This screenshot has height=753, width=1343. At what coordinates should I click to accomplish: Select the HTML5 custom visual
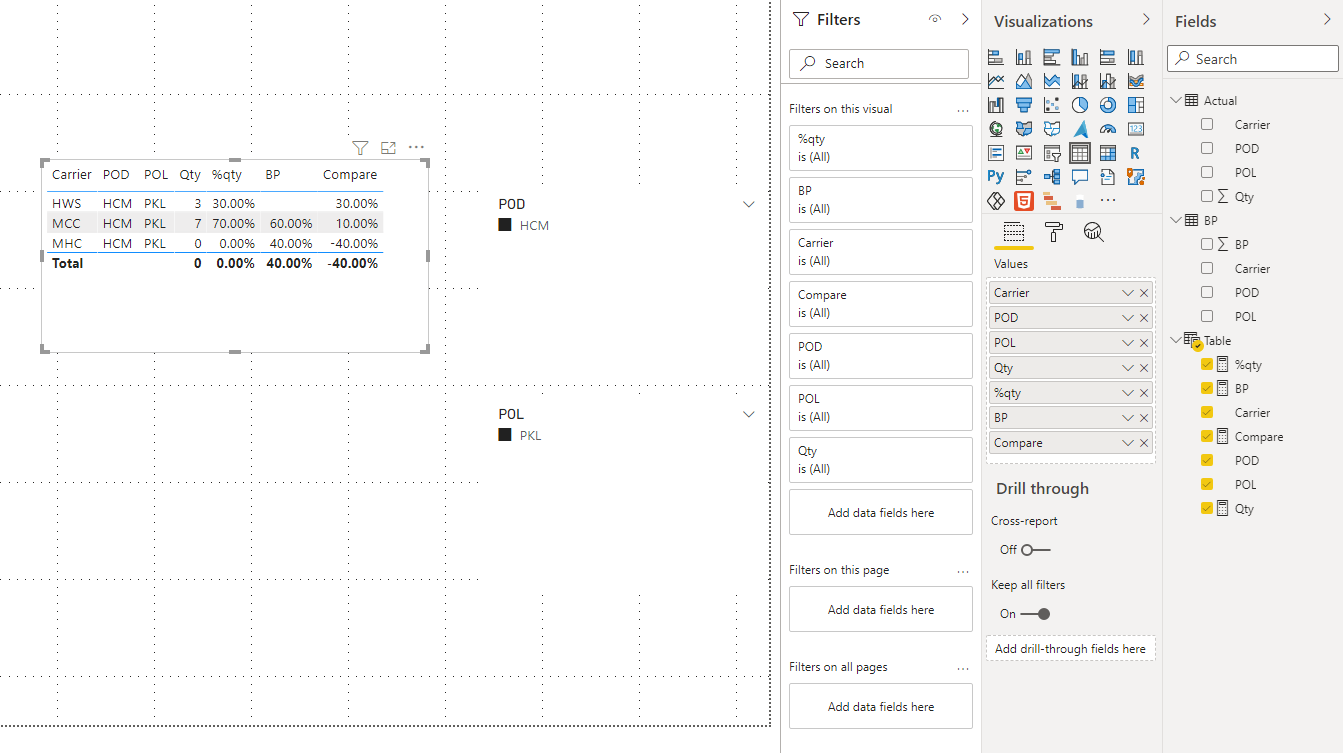(1024, 201)
